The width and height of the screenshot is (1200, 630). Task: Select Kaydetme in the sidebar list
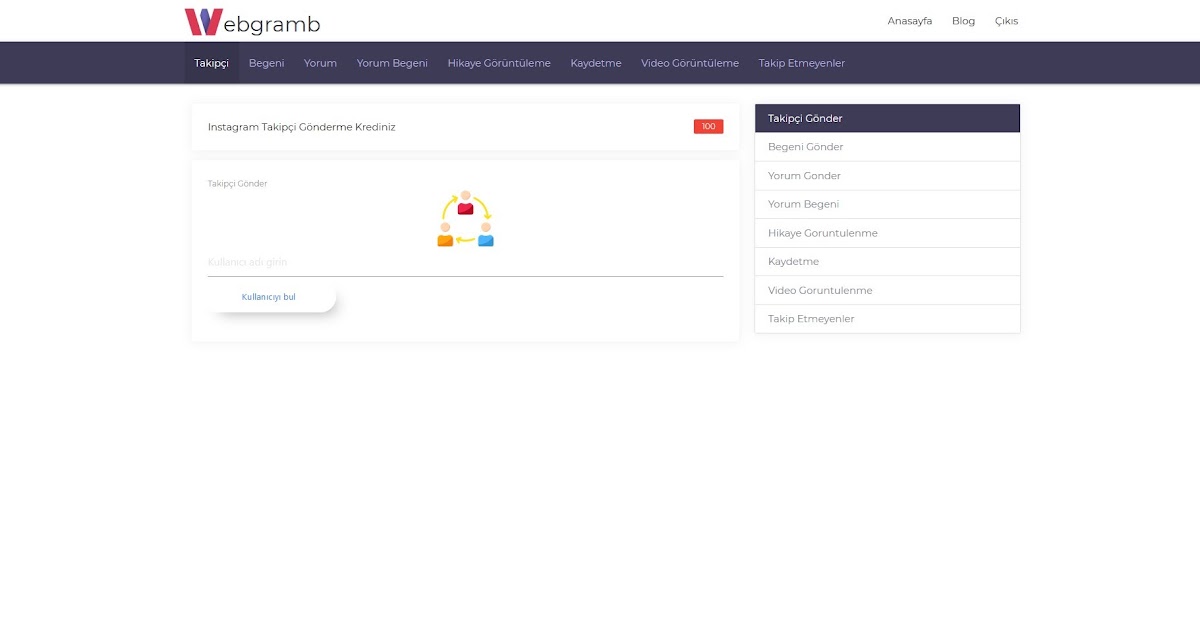tap(887, 261)
